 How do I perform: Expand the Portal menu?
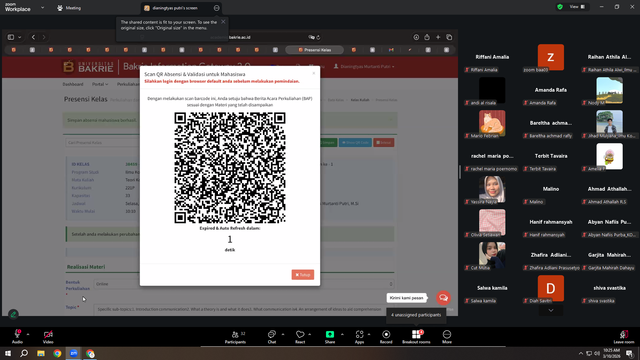pyautogui.click(x=100, y=84)
